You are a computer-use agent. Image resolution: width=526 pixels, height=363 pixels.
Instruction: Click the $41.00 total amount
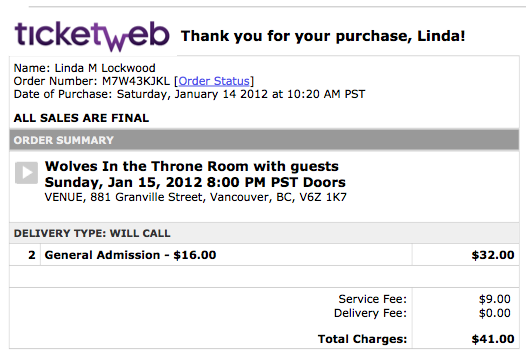(493, 339)
